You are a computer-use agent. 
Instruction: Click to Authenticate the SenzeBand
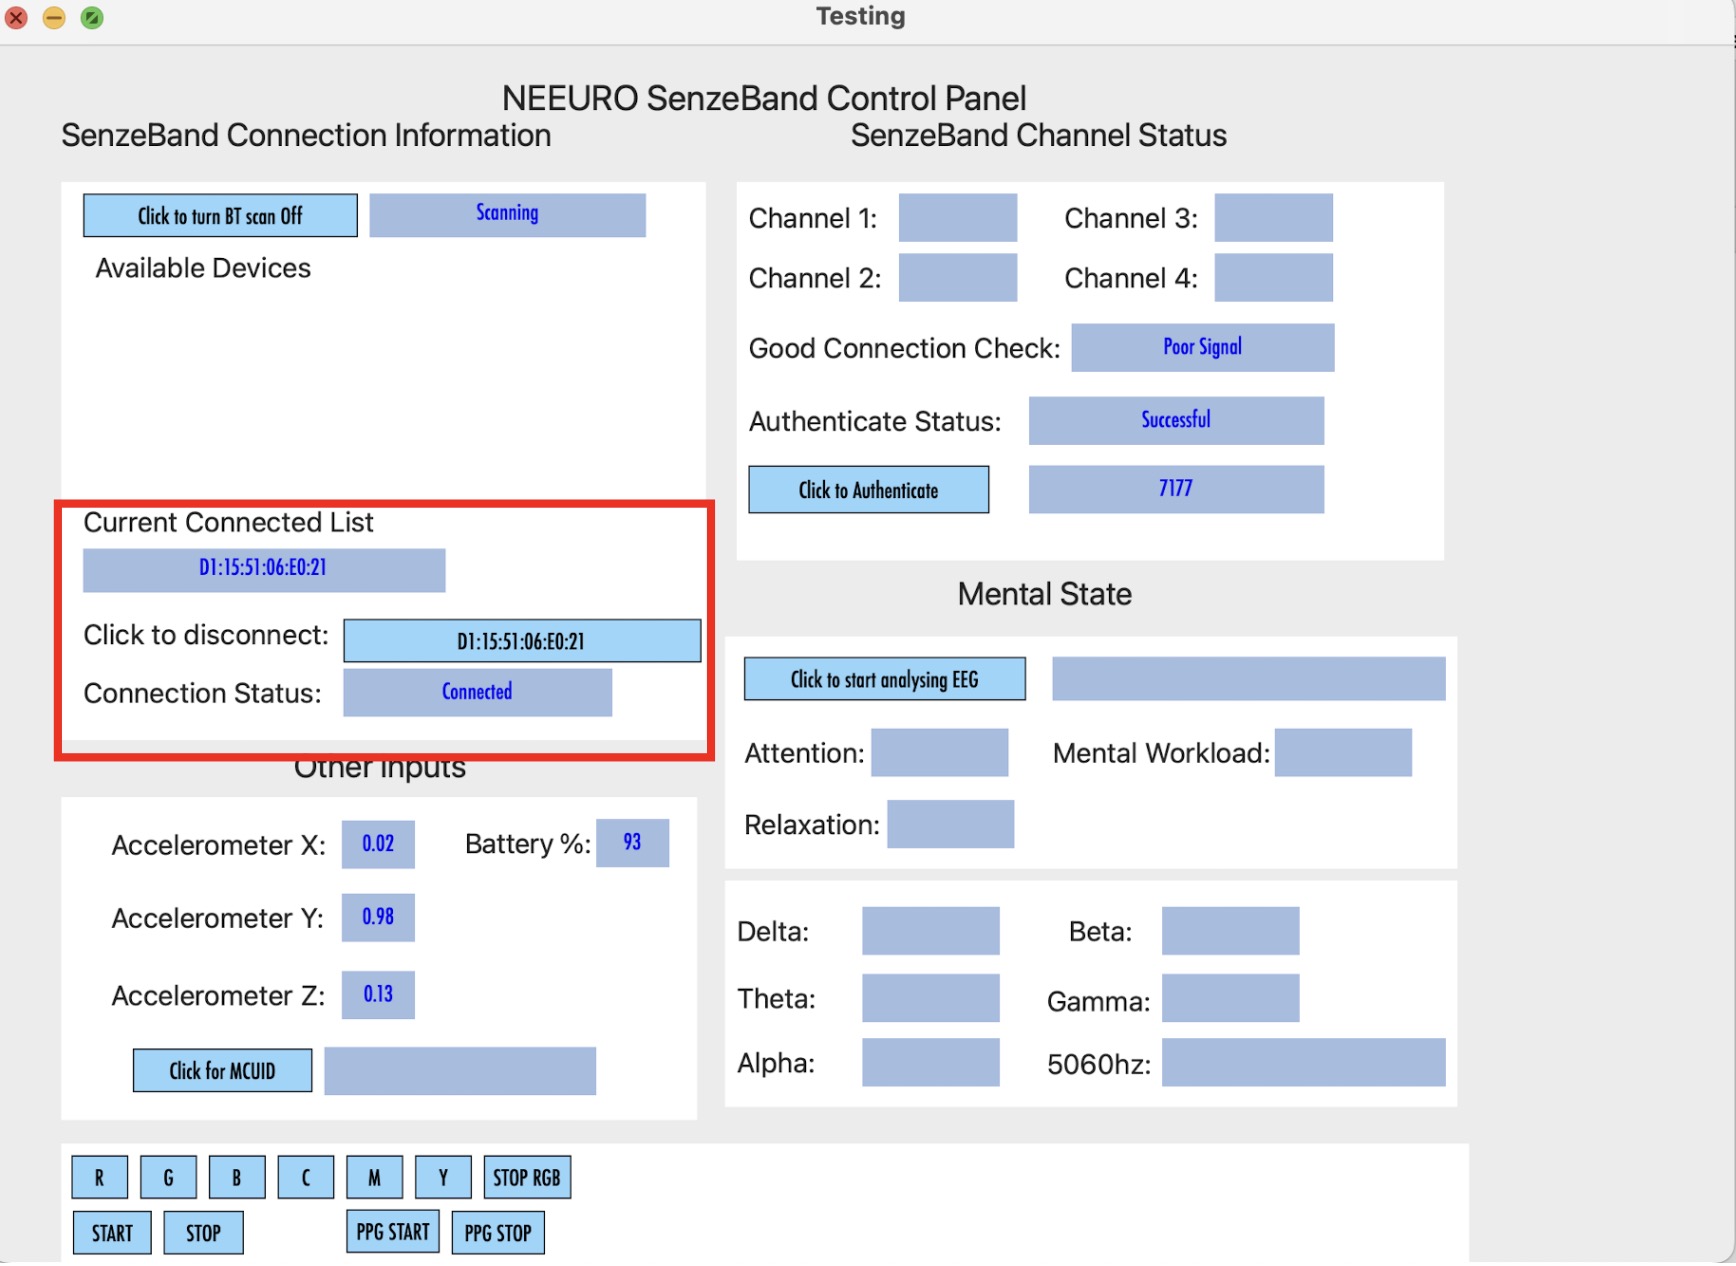868,489
